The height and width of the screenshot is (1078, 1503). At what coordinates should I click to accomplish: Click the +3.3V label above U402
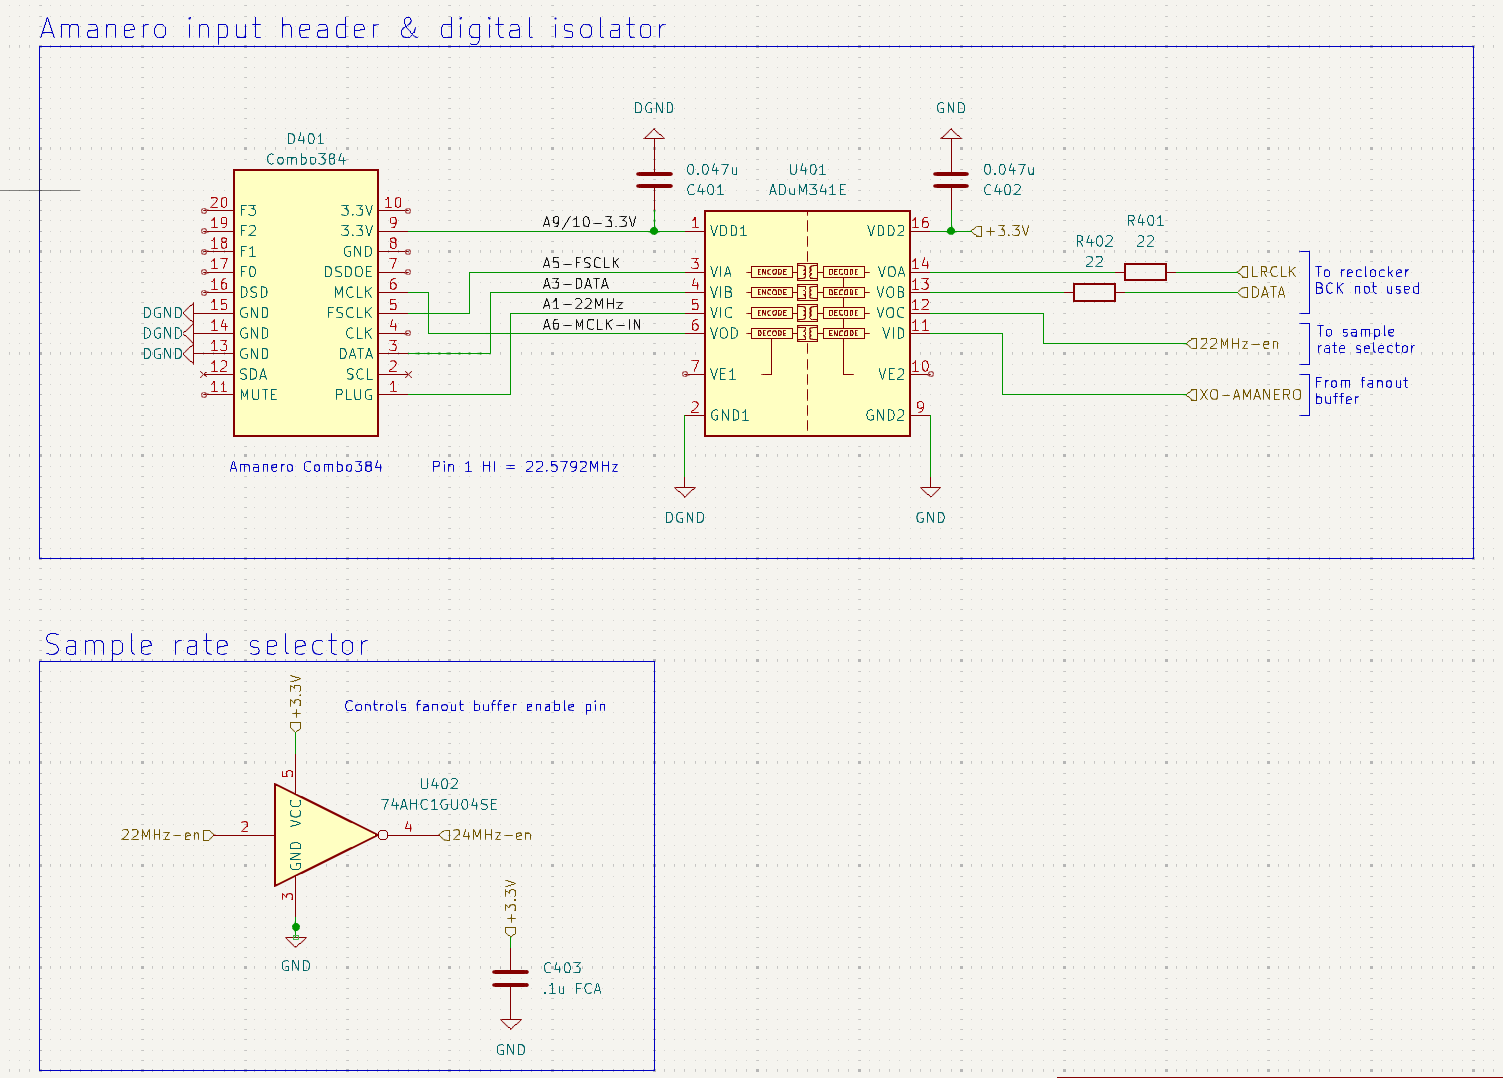tap(295, 705)
